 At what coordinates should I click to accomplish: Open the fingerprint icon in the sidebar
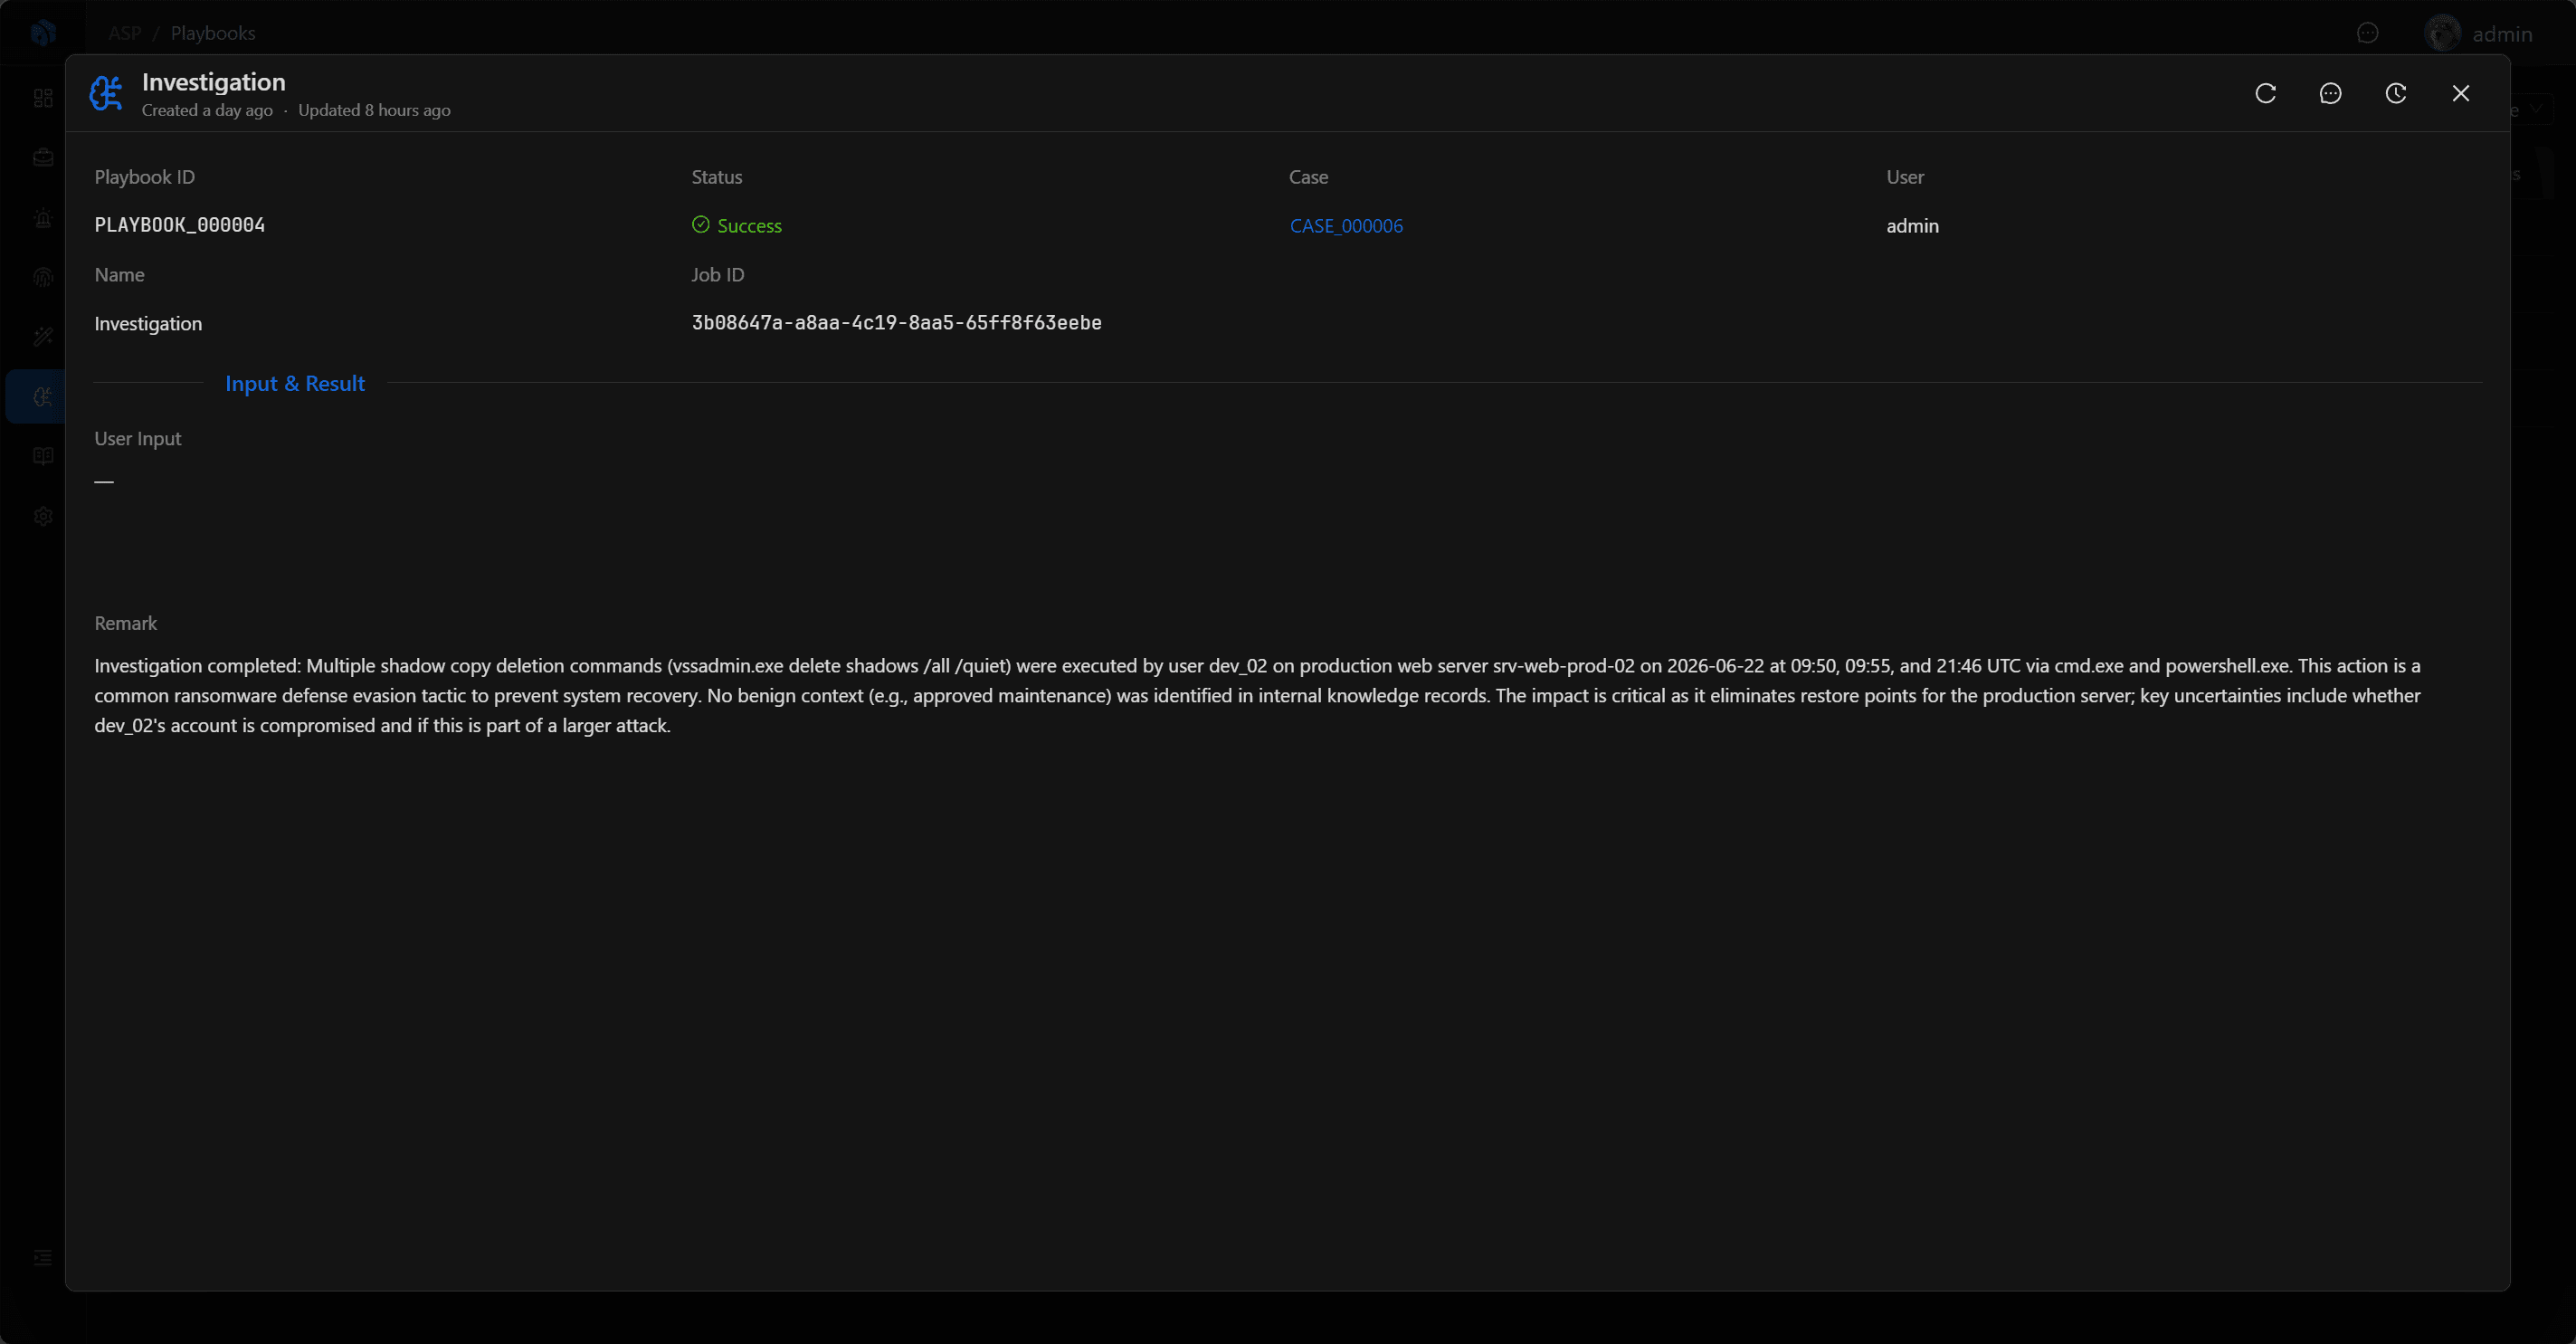[x=43, y=277]
